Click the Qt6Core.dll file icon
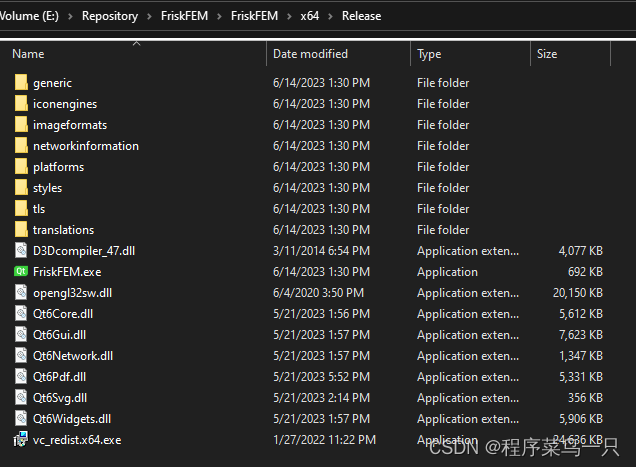This screenshot has height=467, width=636. coord(21,314)
